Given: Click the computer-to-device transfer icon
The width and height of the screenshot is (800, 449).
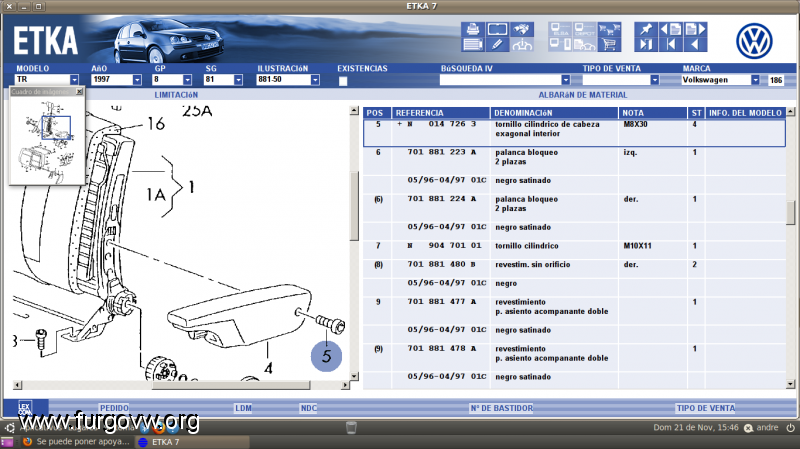Looking at the screenshot, I should tap(560, 45).
